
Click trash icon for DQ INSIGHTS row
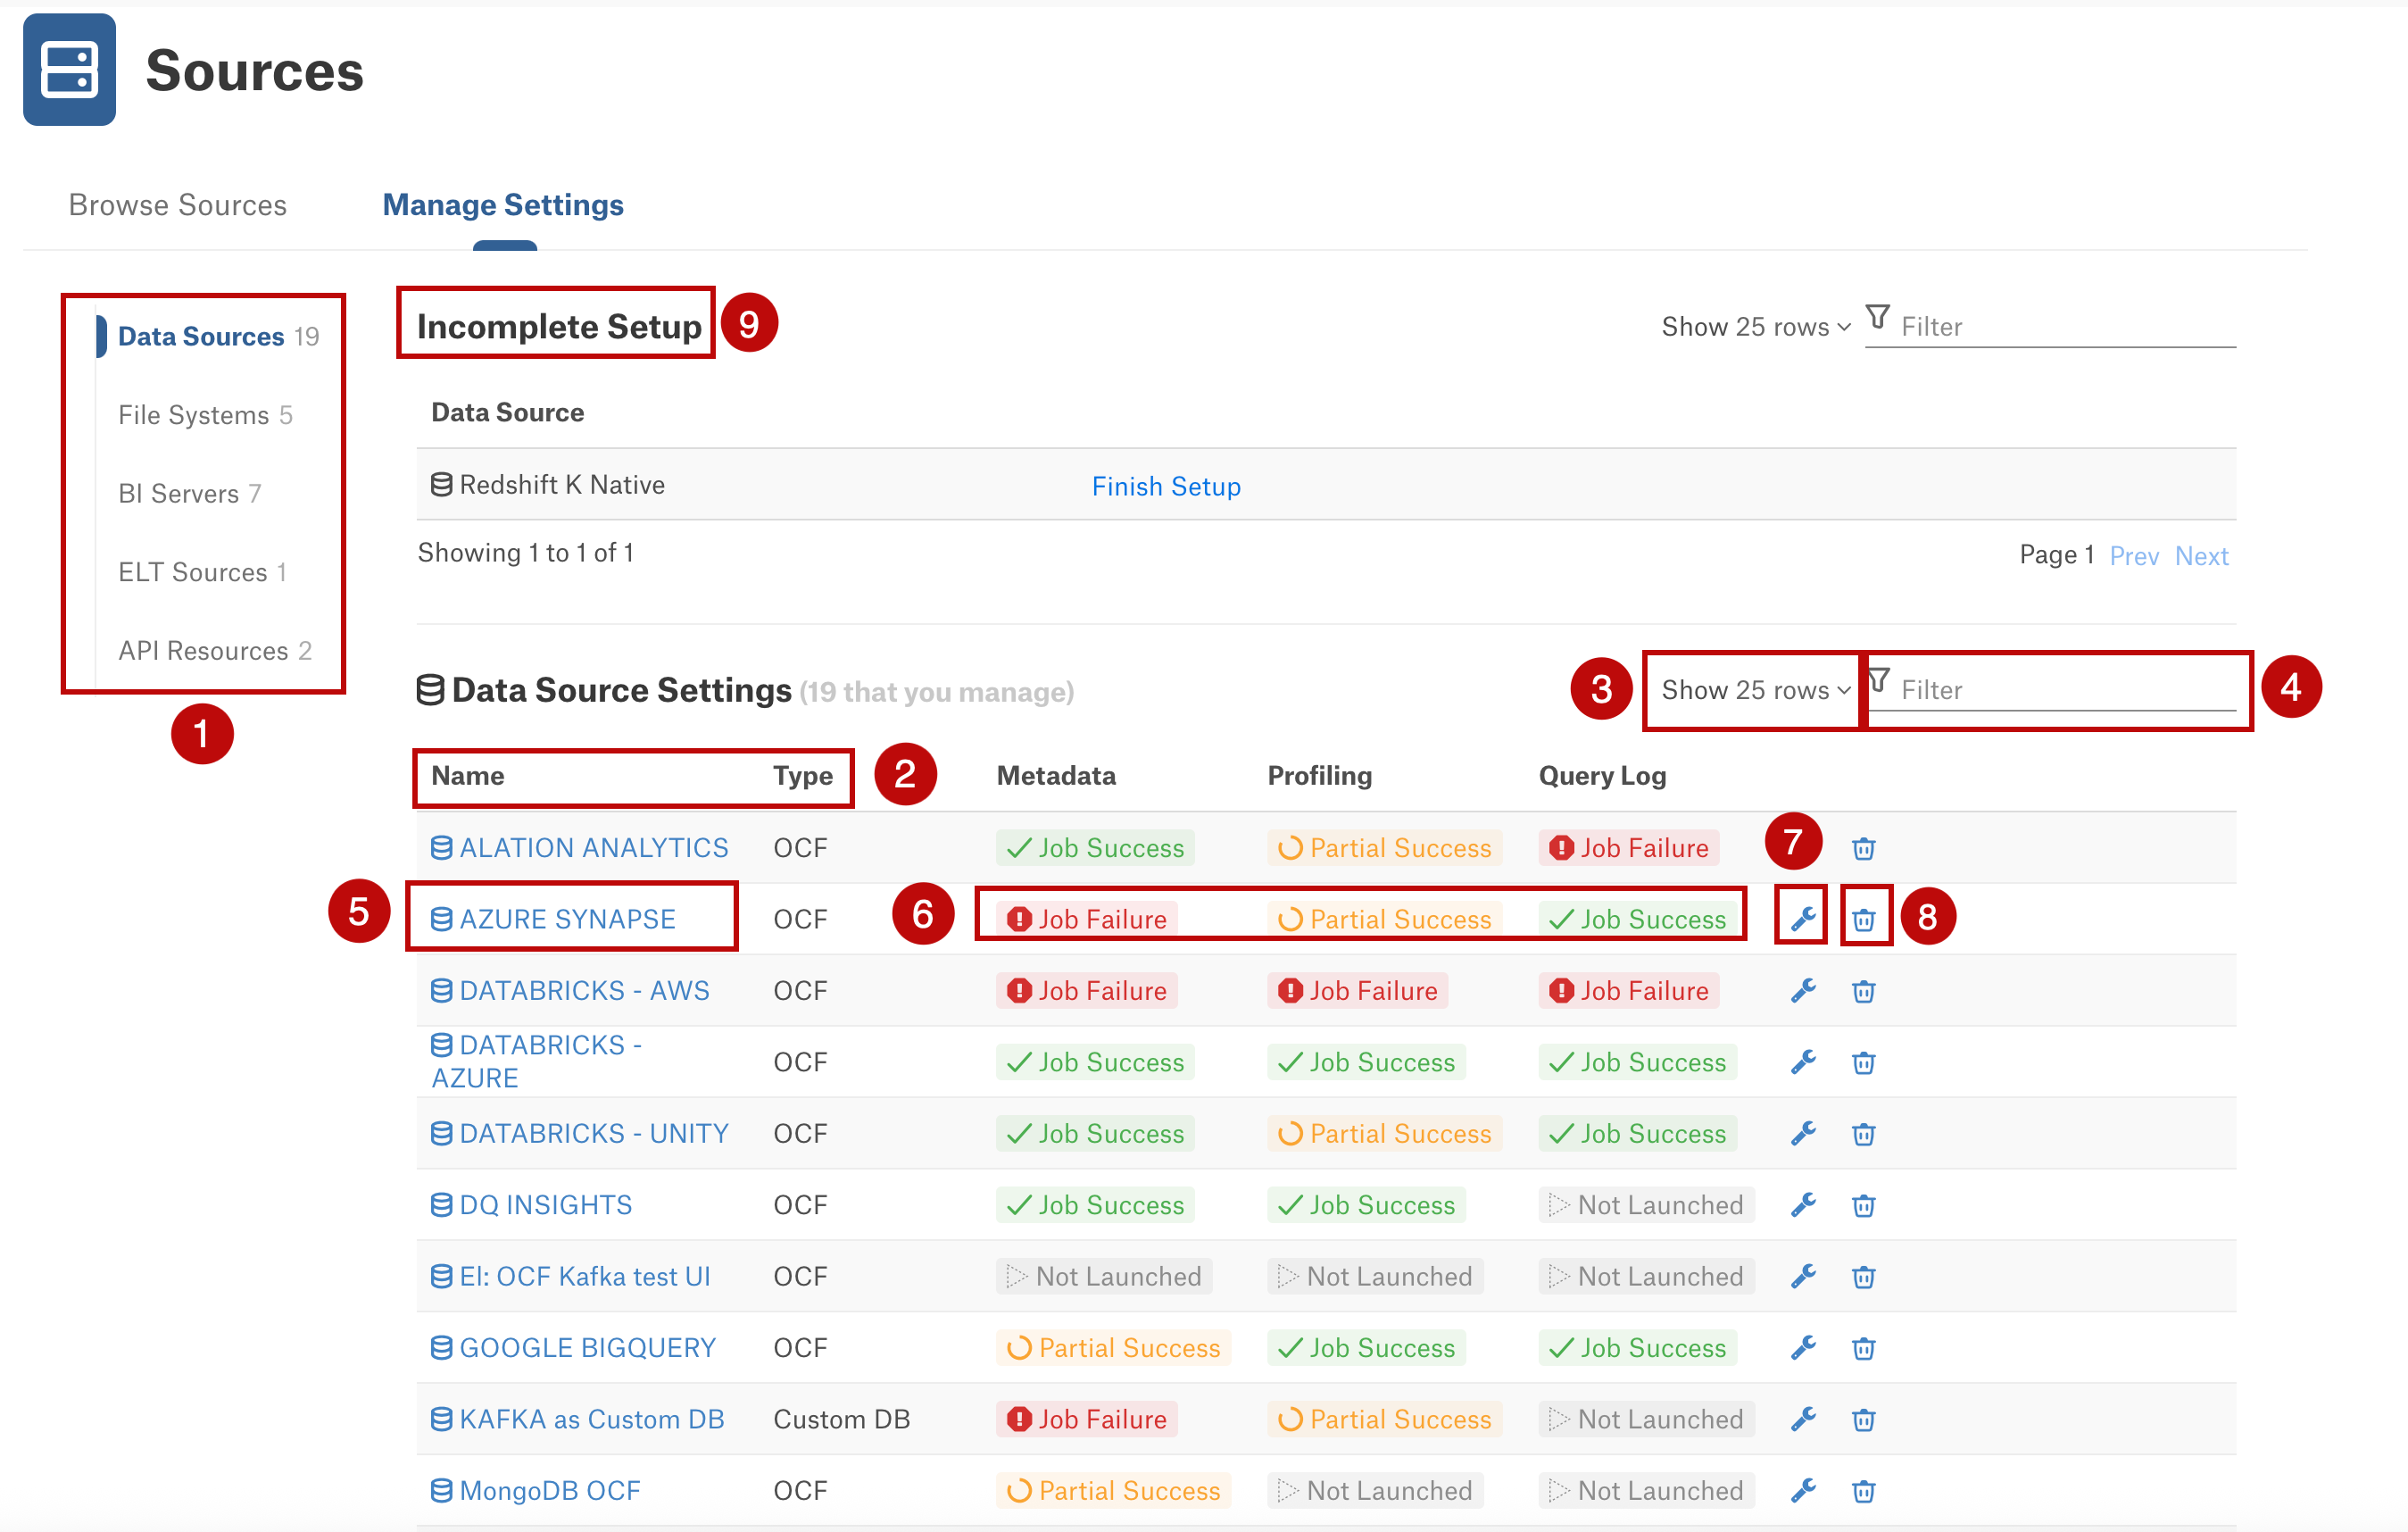[x=1863, y=1205]
